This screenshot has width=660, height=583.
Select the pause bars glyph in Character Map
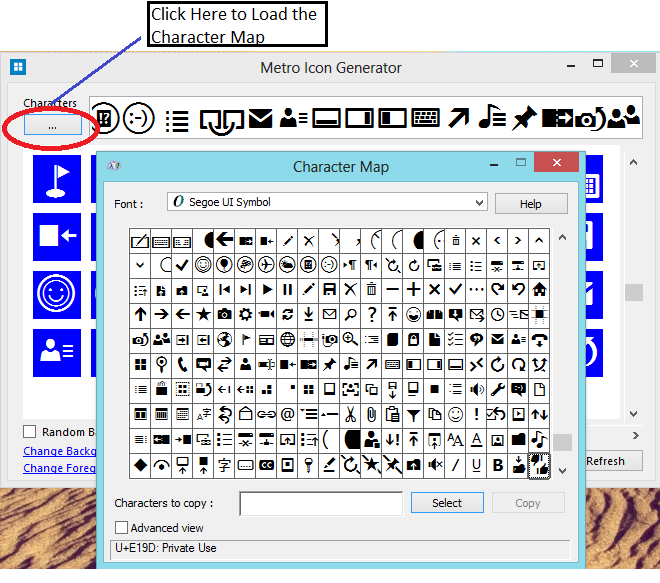(287, 290)
